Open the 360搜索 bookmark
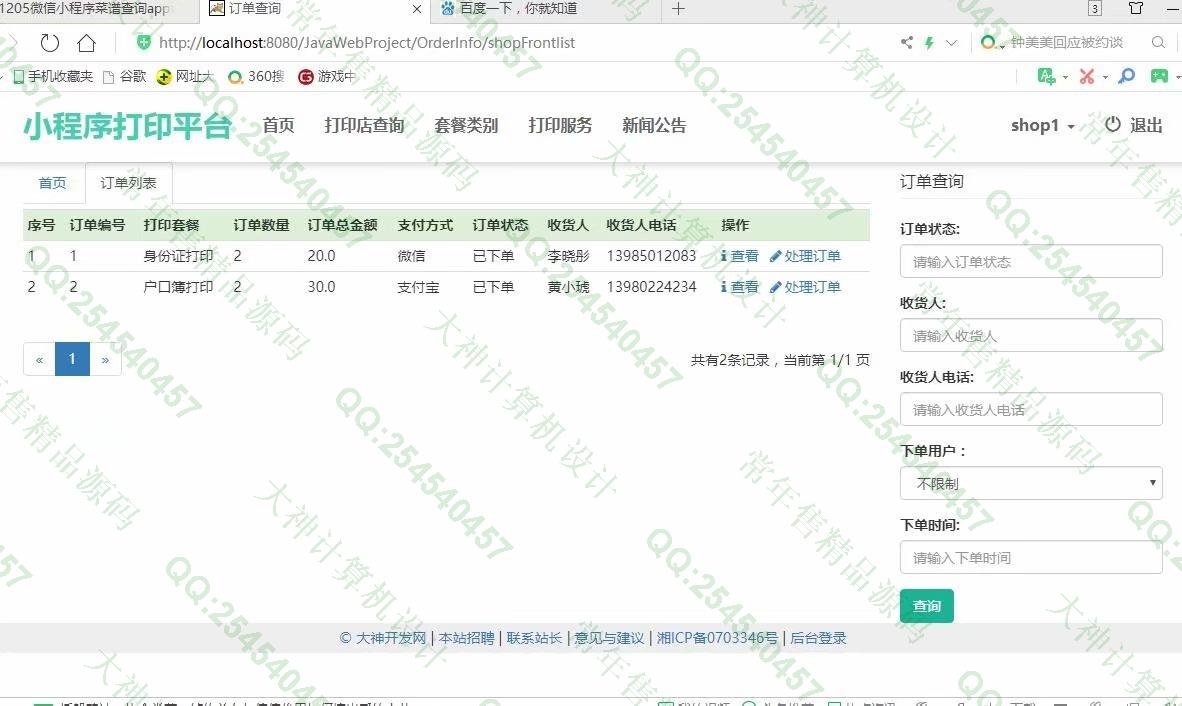Screen dimensions: 1182x706 click(256, 76)
